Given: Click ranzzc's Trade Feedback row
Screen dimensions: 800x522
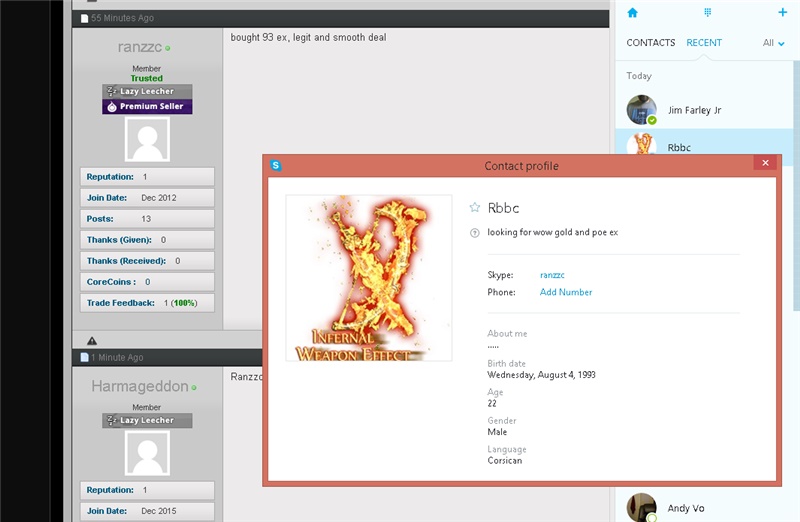Looking at the screenshot, I should (x=147, y=303).
